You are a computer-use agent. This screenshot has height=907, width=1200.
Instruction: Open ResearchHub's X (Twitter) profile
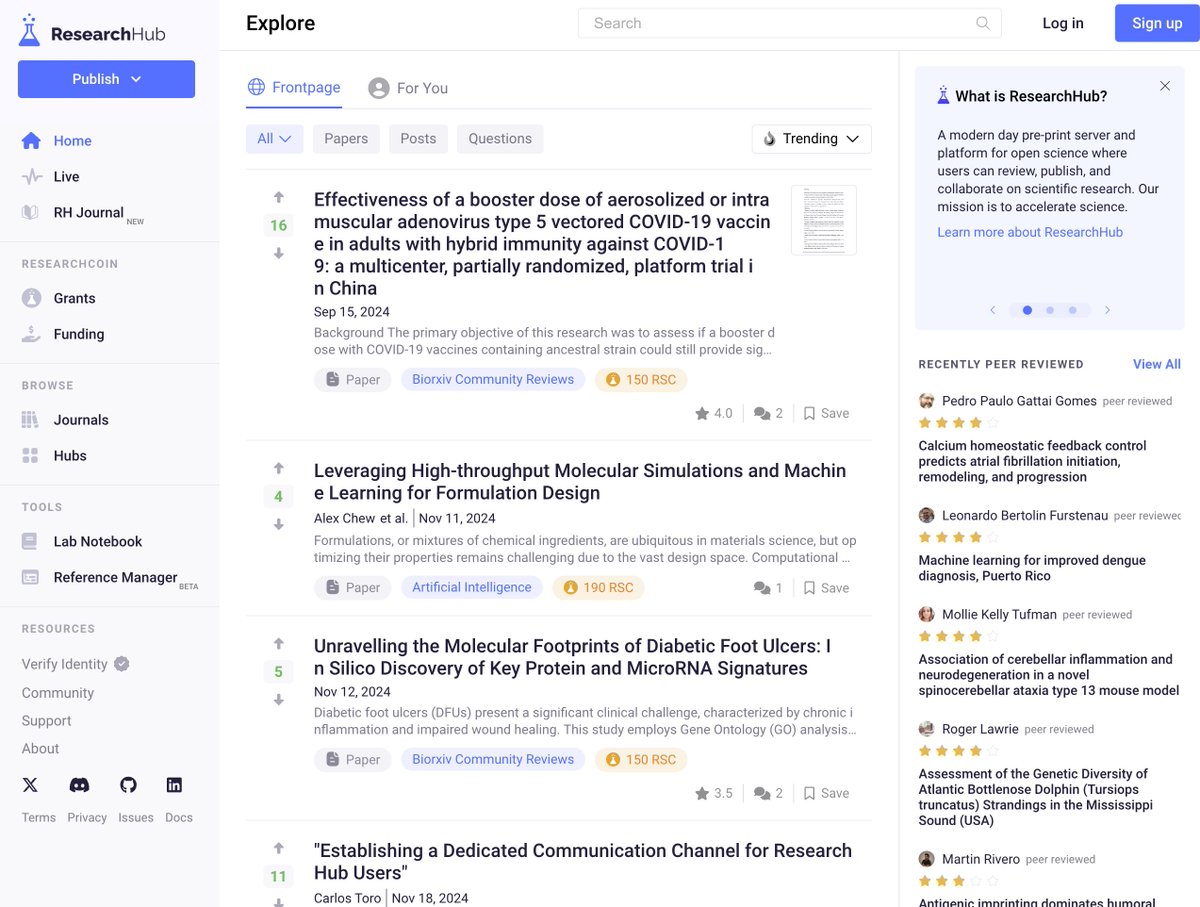coord(31,785)
